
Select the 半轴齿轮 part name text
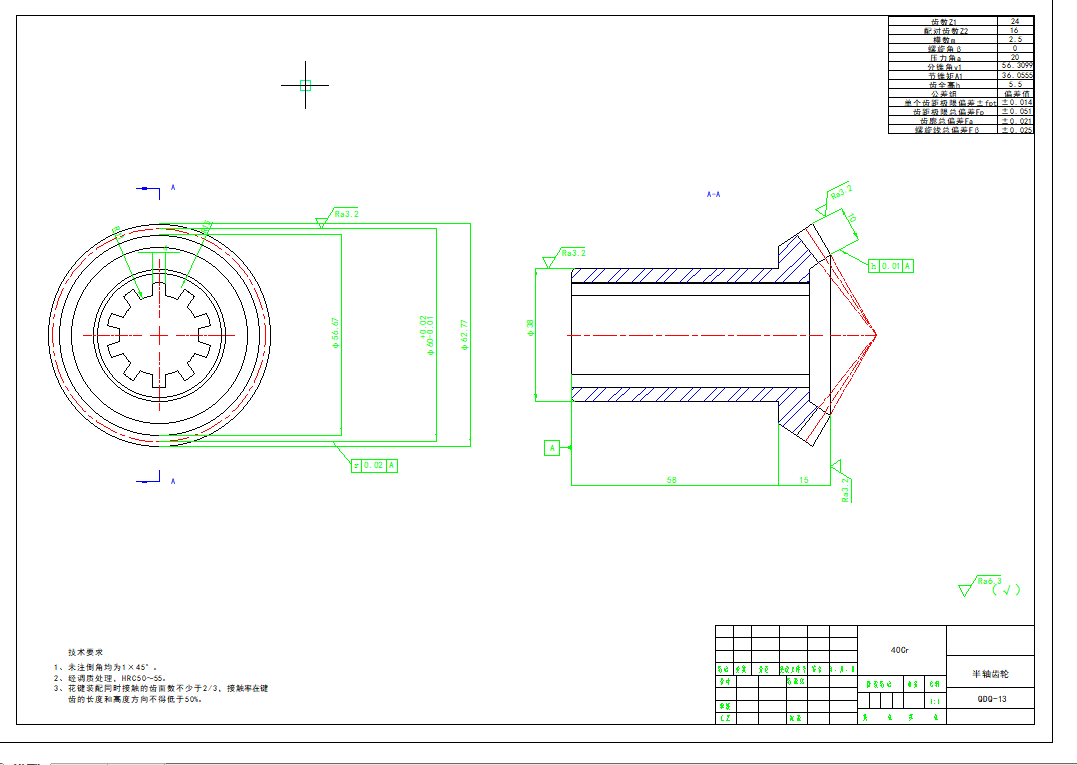coord(989,674)
